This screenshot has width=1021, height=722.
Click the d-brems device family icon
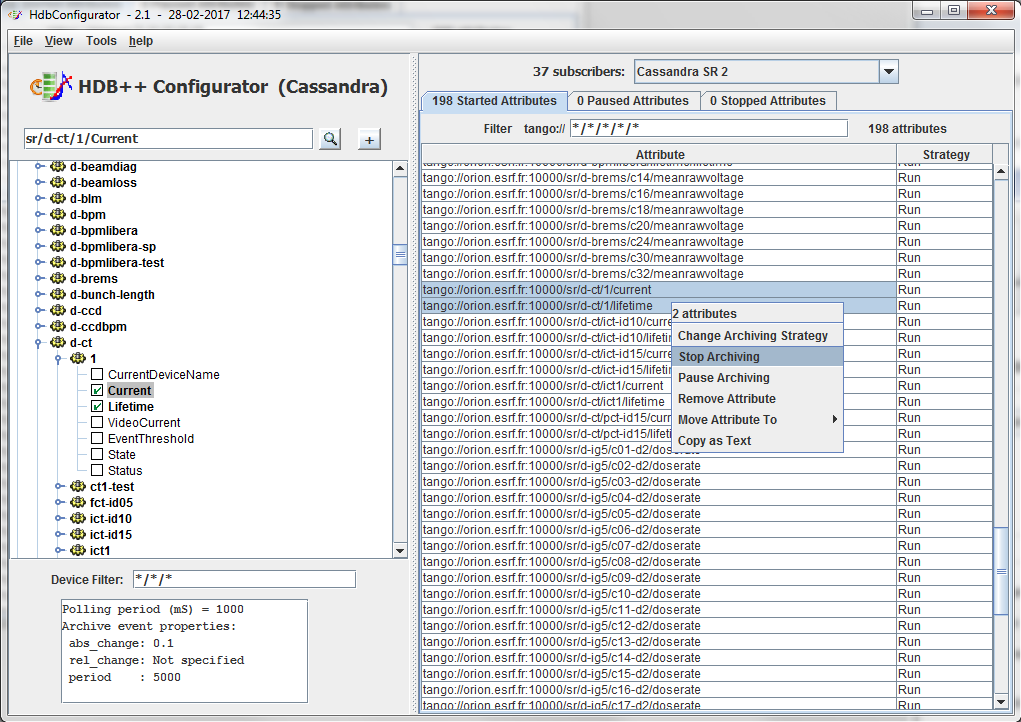(58, 279)
